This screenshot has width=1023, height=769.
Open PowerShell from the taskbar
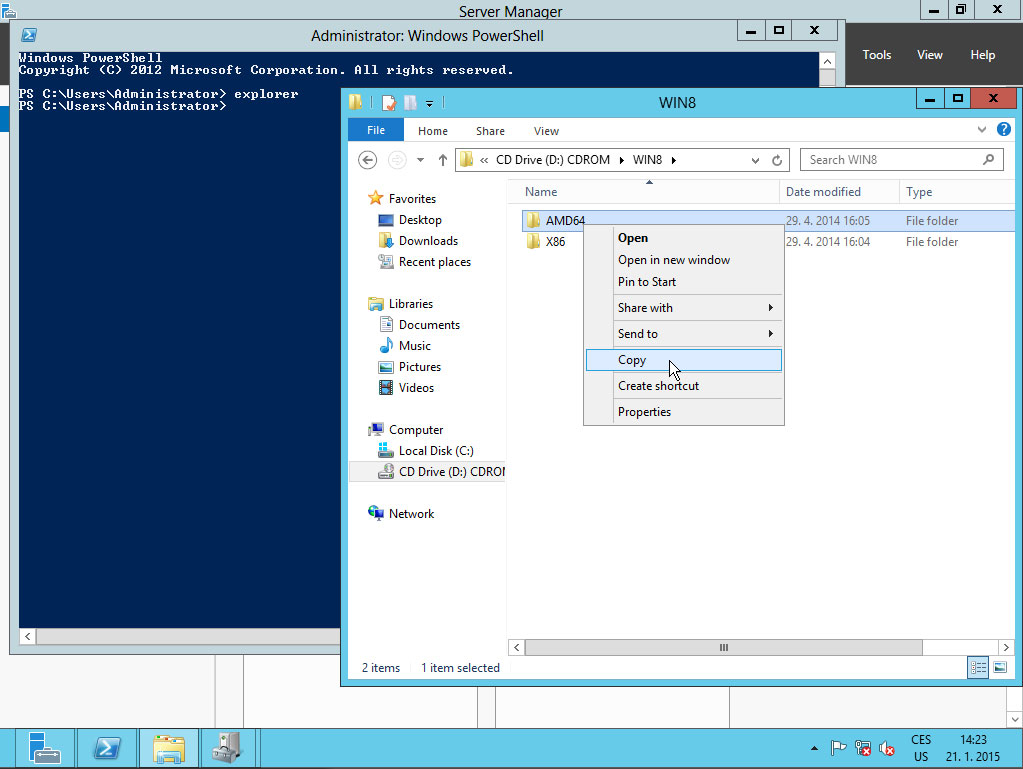107,748
